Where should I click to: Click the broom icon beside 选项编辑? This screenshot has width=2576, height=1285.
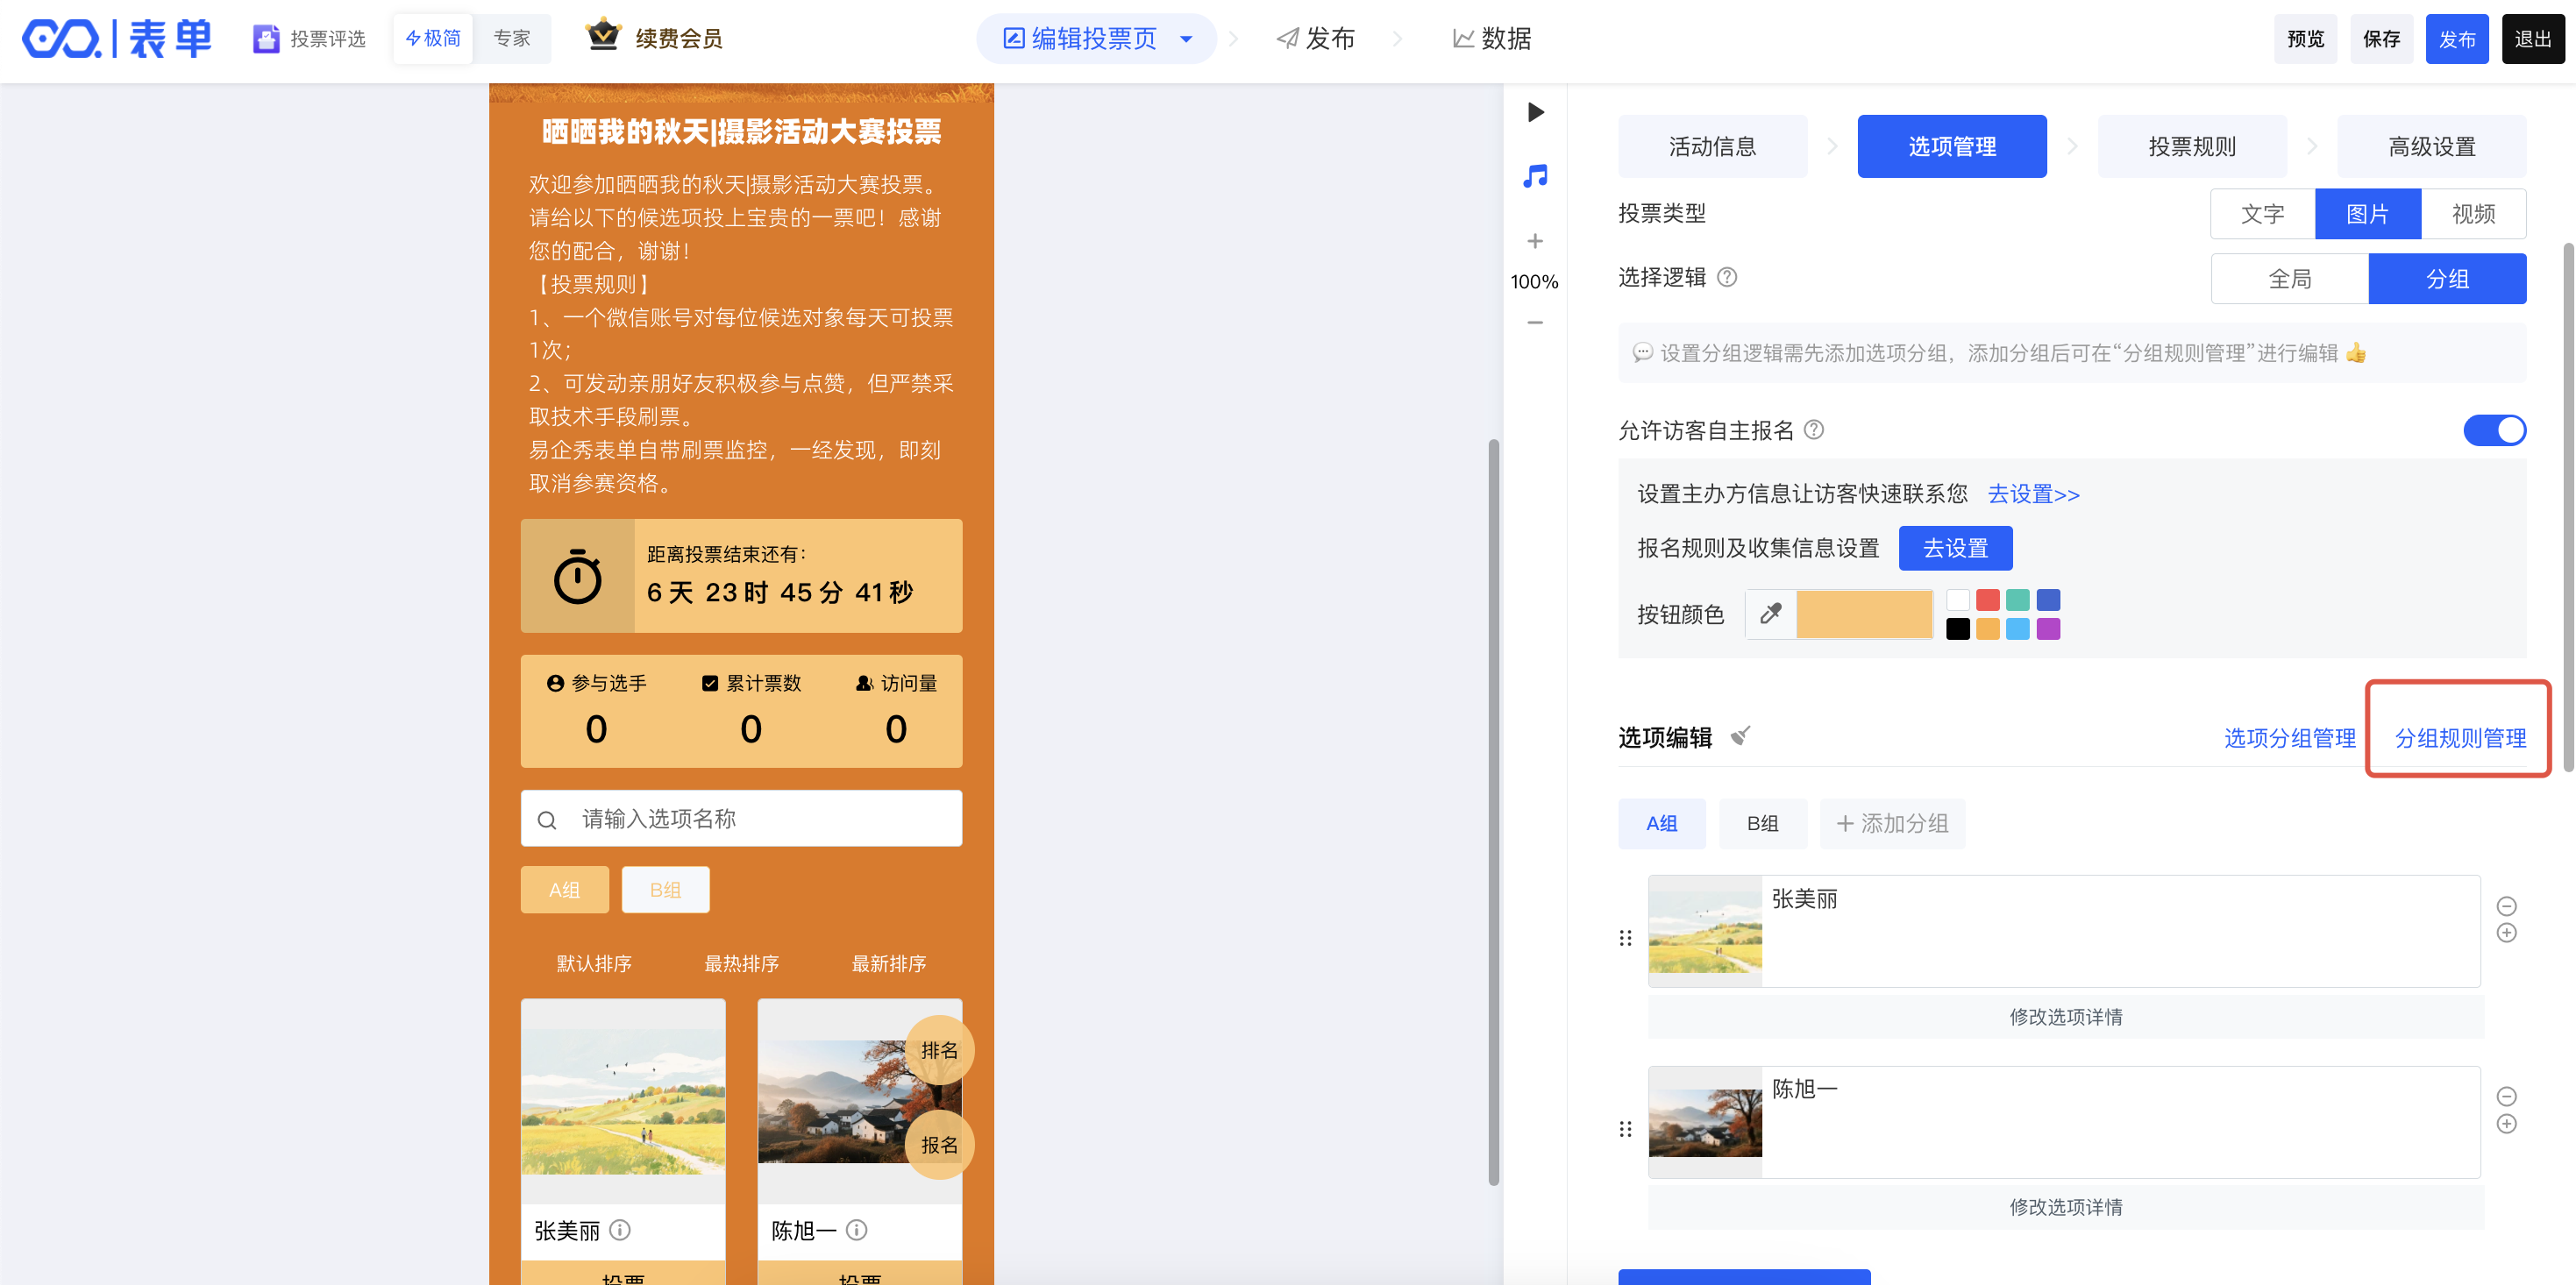tap(1741, 736)
